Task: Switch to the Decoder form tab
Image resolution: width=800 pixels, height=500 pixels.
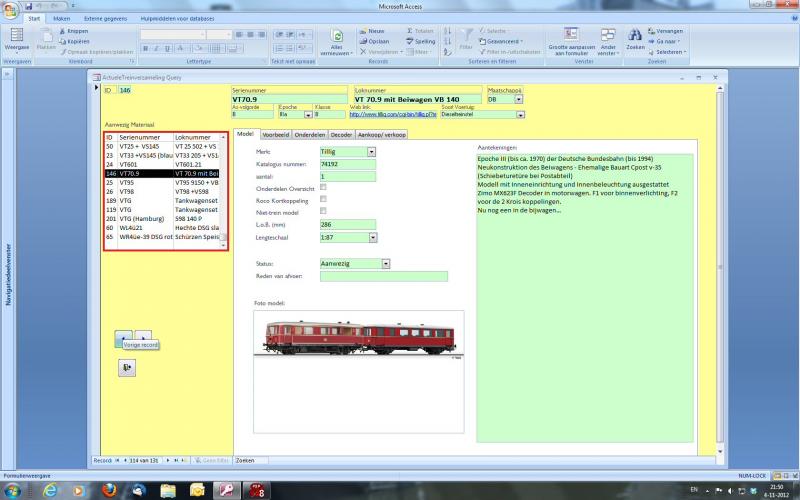Action: tap(341, 135)
